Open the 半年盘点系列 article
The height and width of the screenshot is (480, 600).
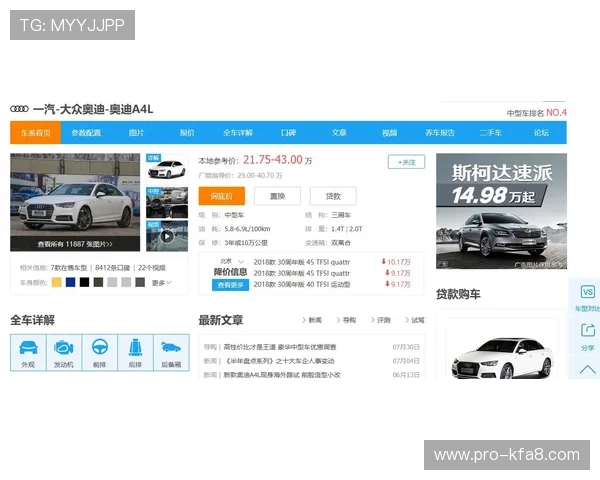point(279,361)
